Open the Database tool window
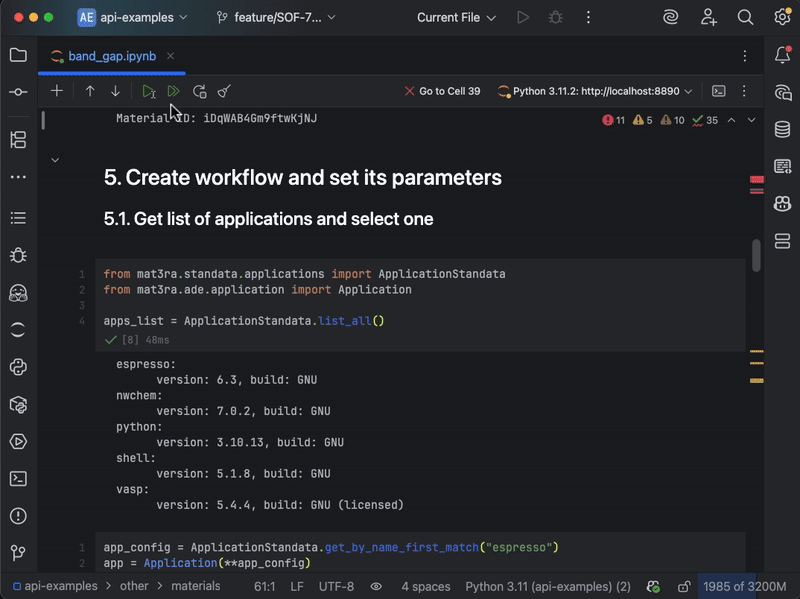The image size is (800, 599). (782, 129)
